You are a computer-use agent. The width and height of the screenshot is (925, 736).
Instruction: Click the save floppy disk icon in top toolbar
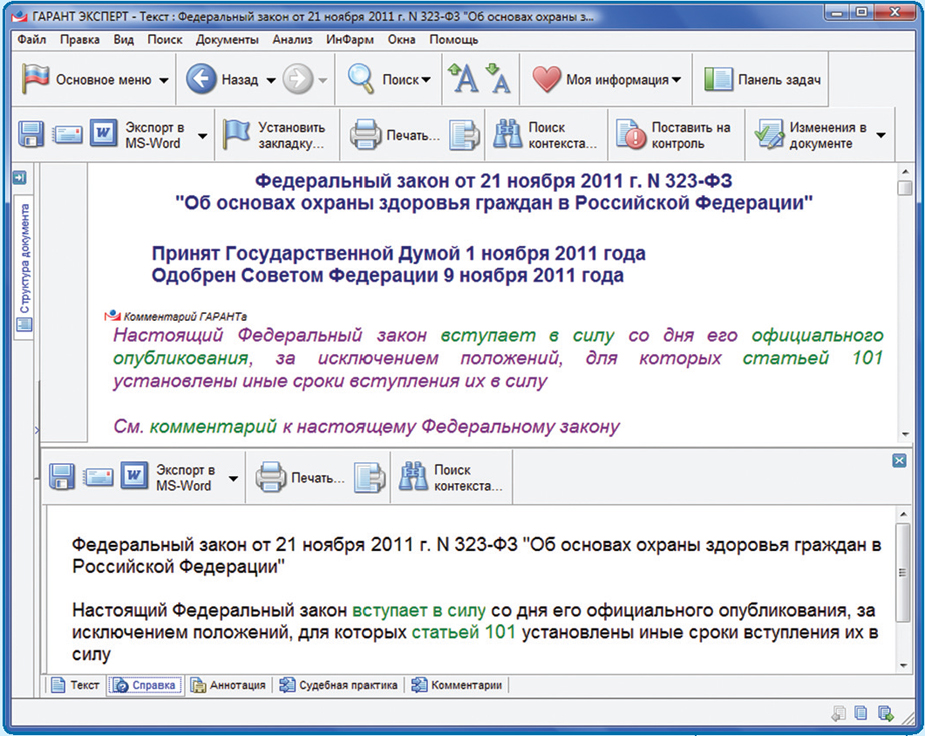pyautogui.click(x=31, y=135)
